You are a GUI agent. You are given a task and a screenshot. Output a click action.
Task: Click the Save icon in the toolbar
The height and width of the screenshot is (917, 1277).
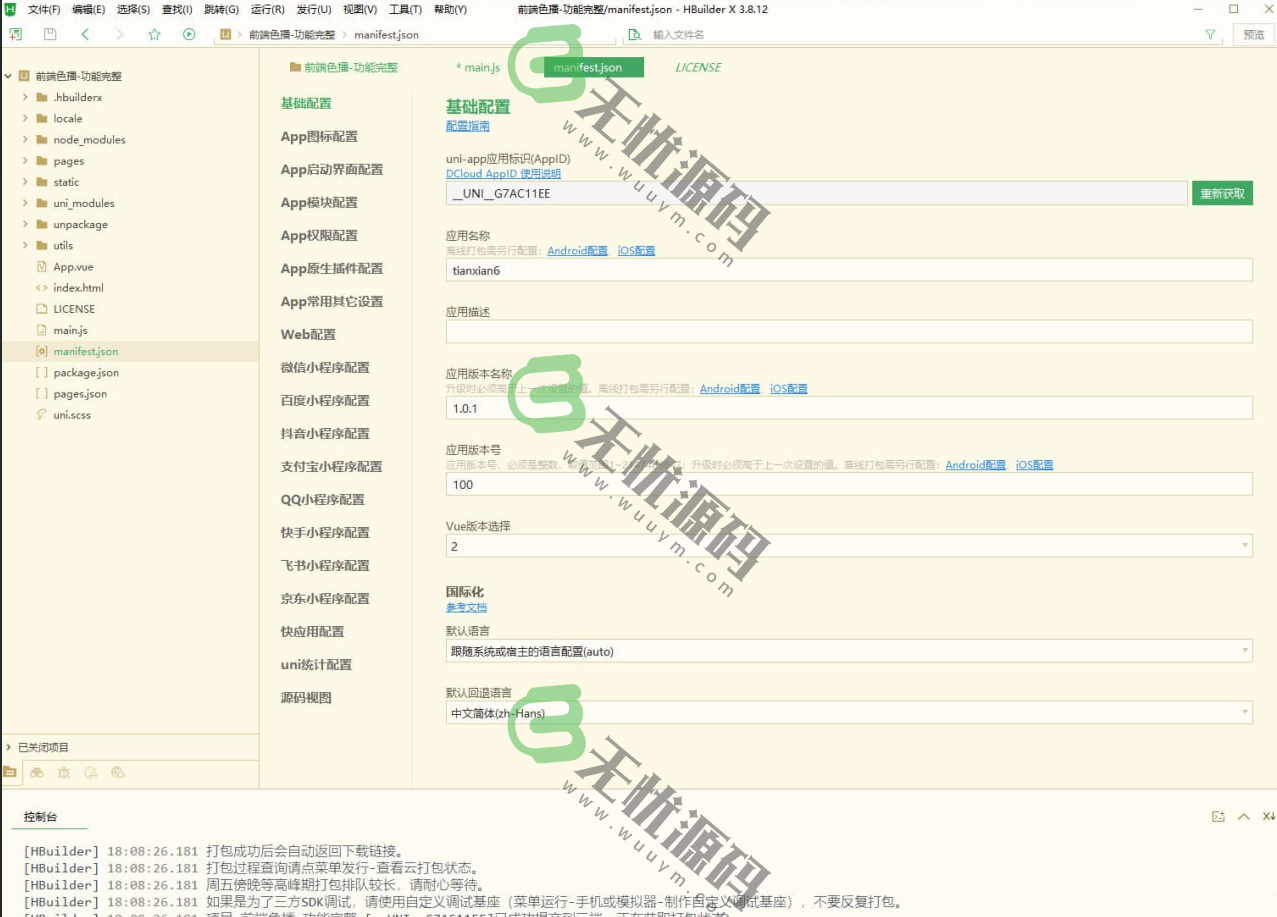pos(49,33)
